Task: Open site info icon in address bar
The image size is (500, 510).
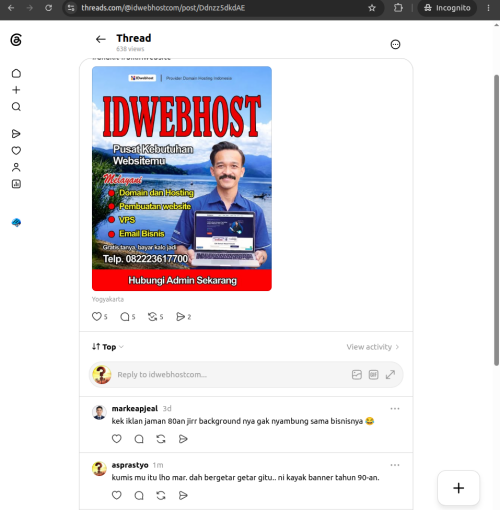Action: click(71, 8)
